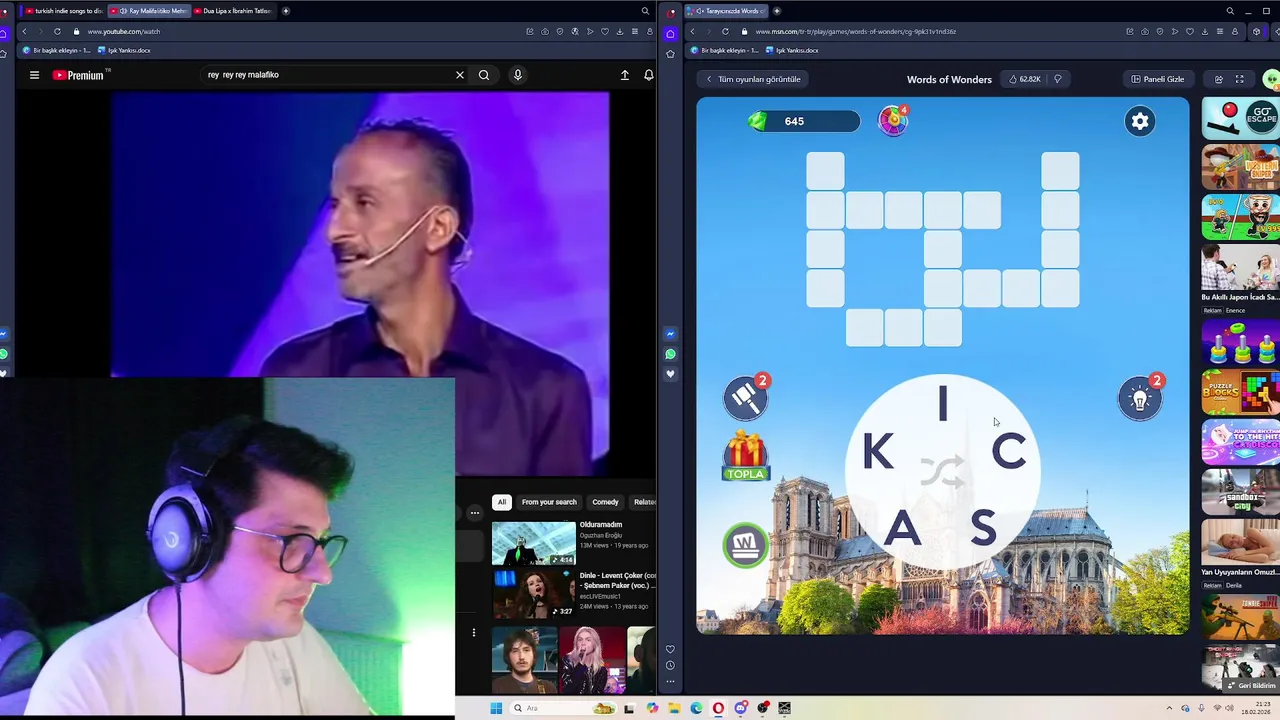The height and width of the screenshot is (720, 1280).
Task: Open more options next to video chips
Action: (x=475, y=513)
